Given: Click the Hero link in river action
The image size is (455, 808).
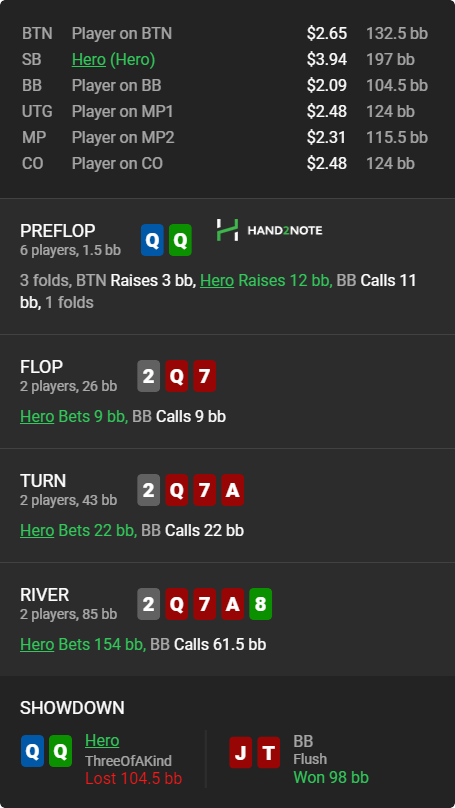Looking at the screenshot, I should (37, 644).
